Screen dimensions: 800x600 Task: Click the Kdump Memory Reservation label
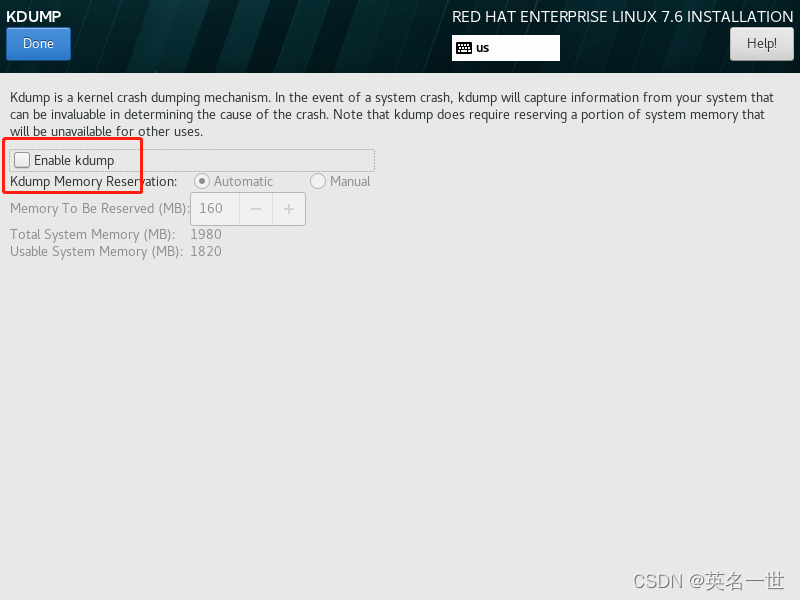click(x=93, y=182)
